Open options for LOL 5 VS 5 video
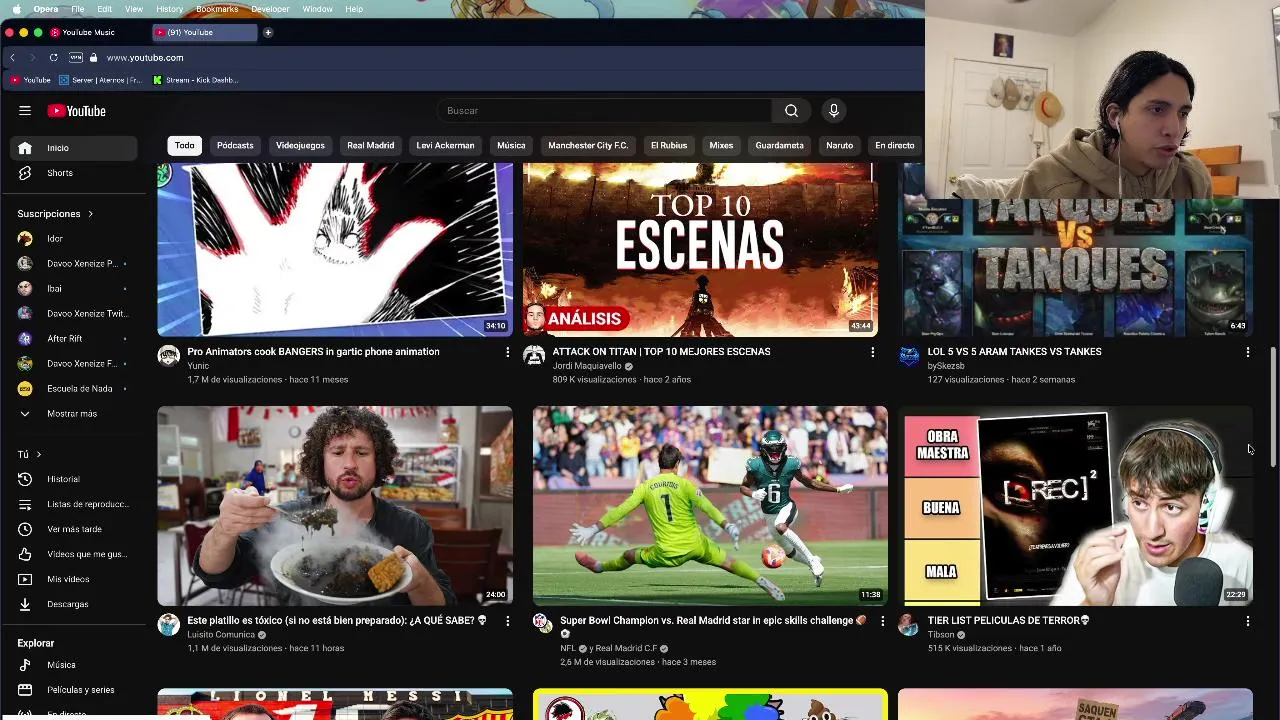 coord(1247,352)
